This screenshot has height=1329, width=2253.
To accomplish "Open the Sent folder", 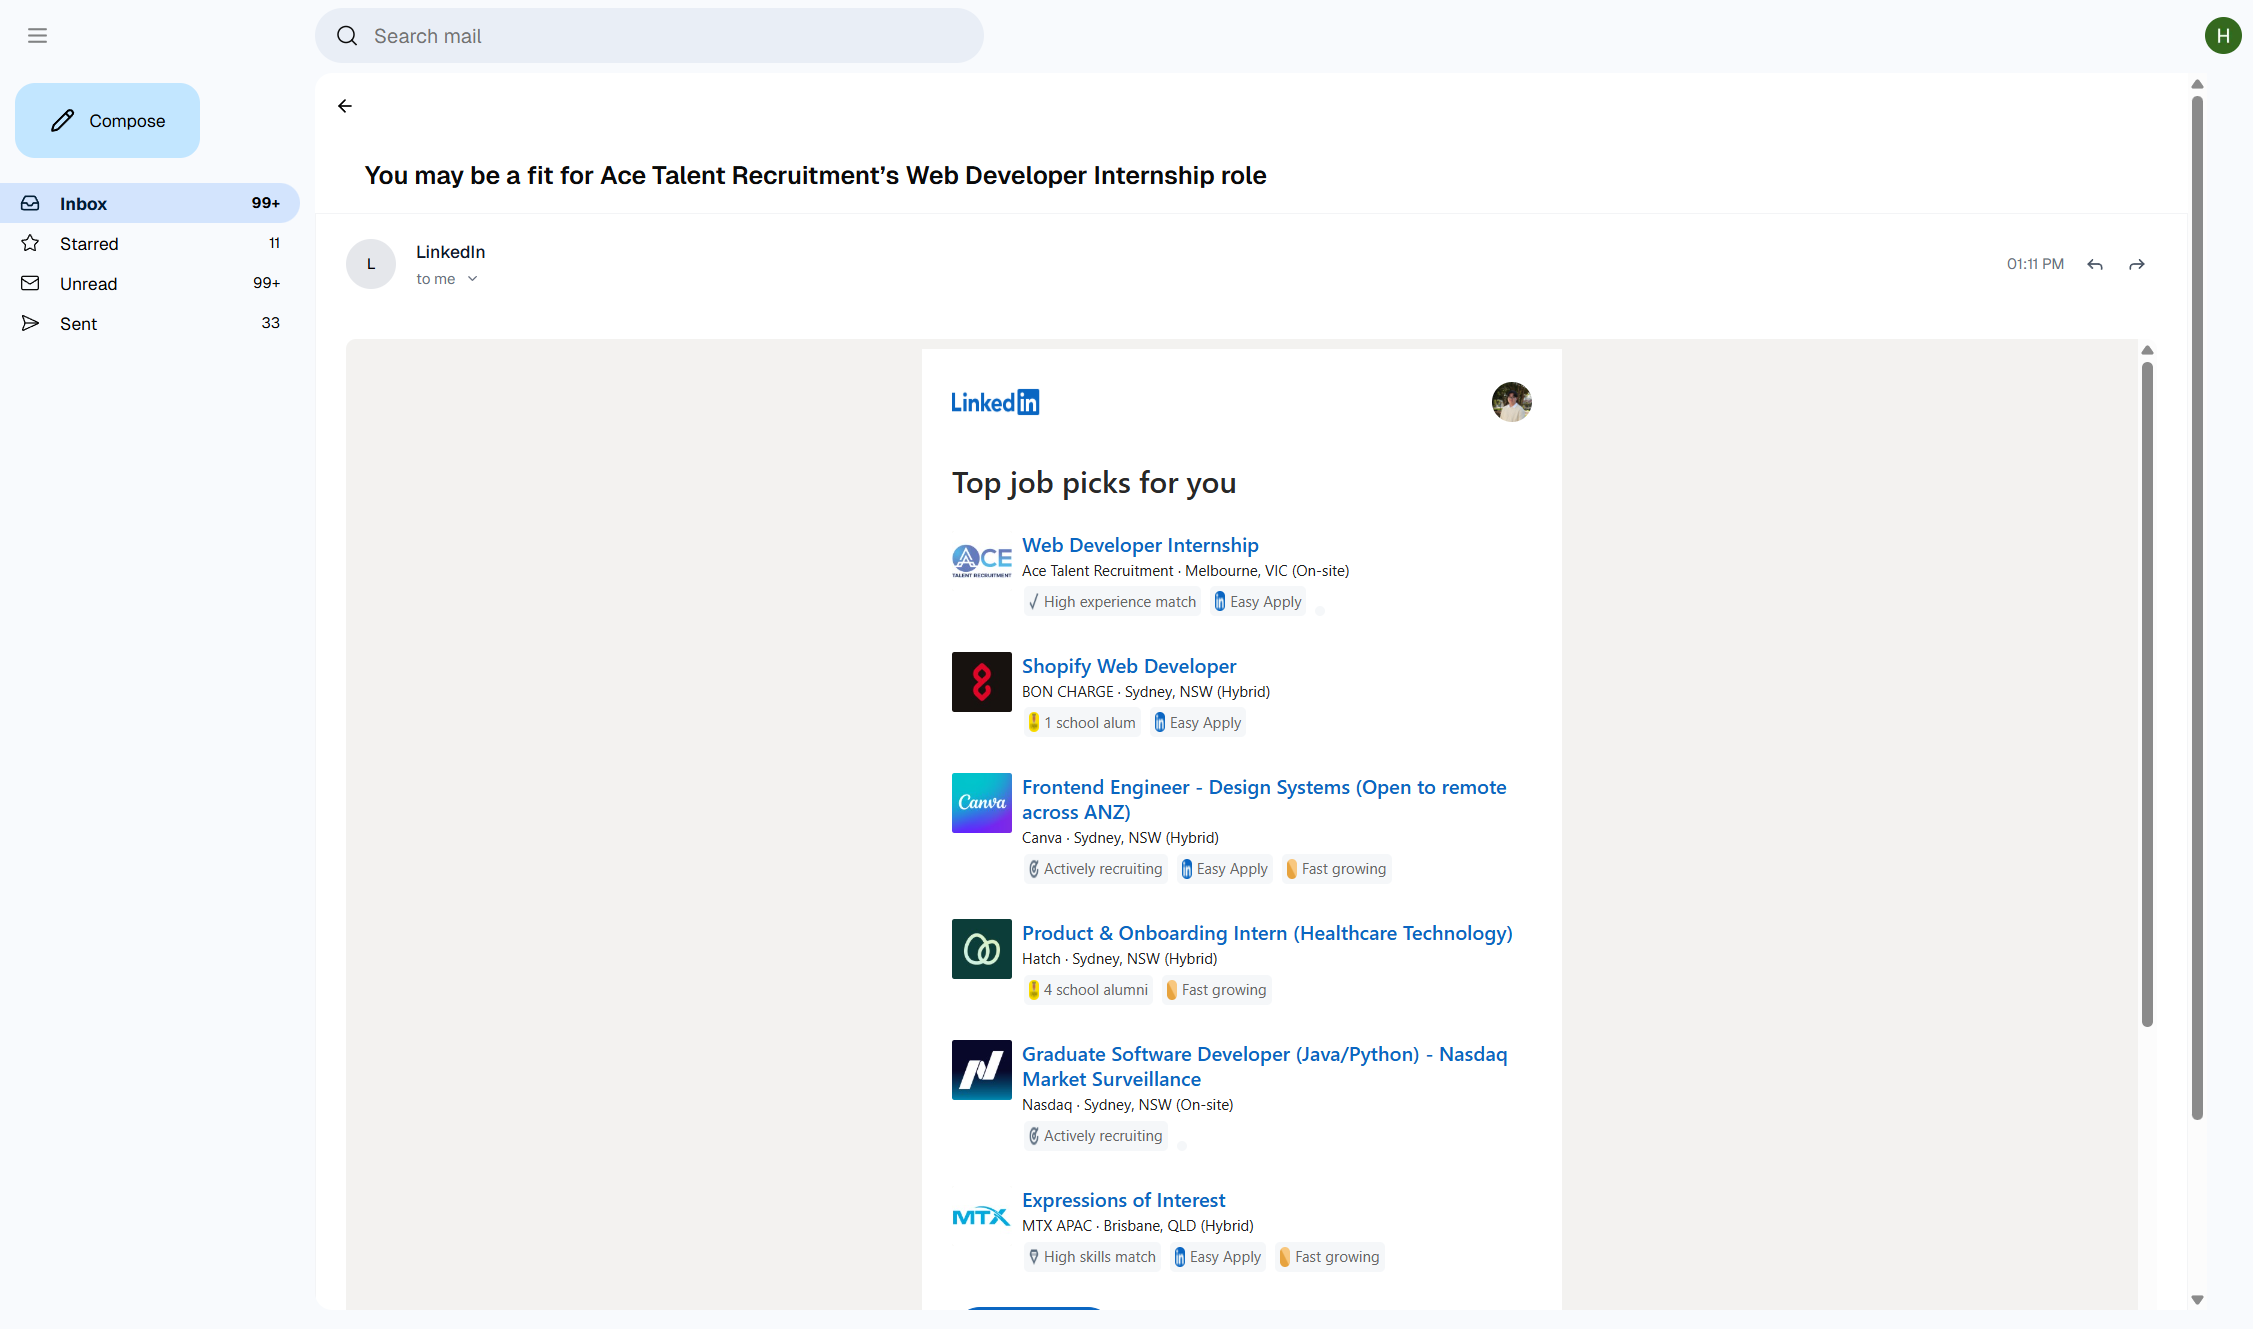I will coord(150,323).
